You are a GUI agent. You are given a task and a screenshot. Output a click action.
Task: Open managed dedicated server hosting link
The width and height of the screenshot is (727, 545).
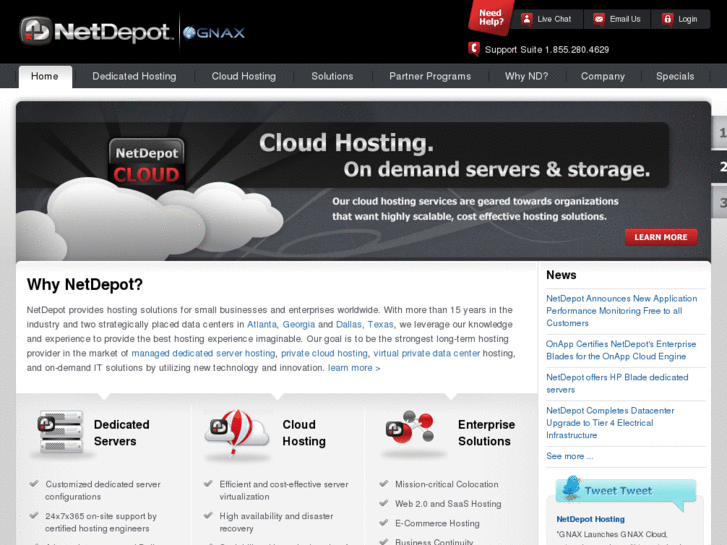click(x=203, y=353)
